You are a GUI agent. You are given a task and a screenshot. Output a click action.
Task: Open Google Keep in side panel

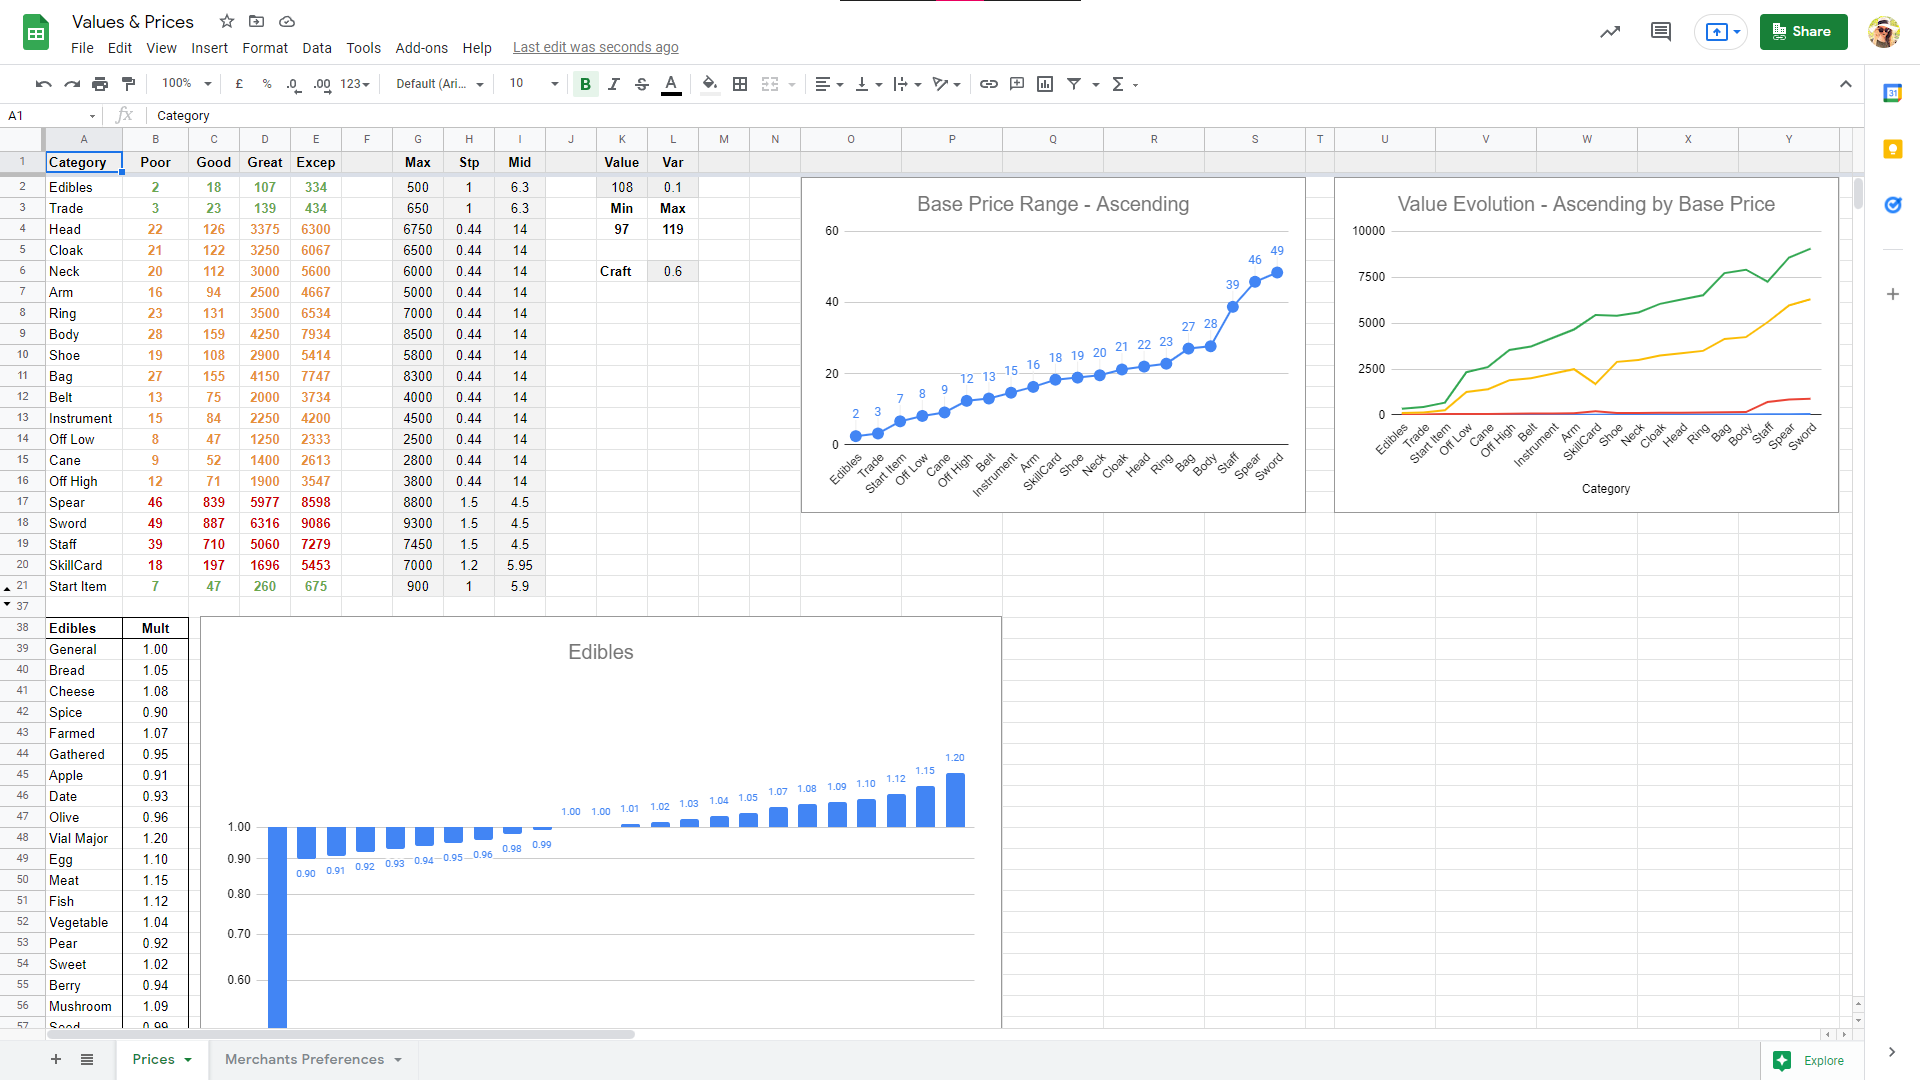(1892, 149)
